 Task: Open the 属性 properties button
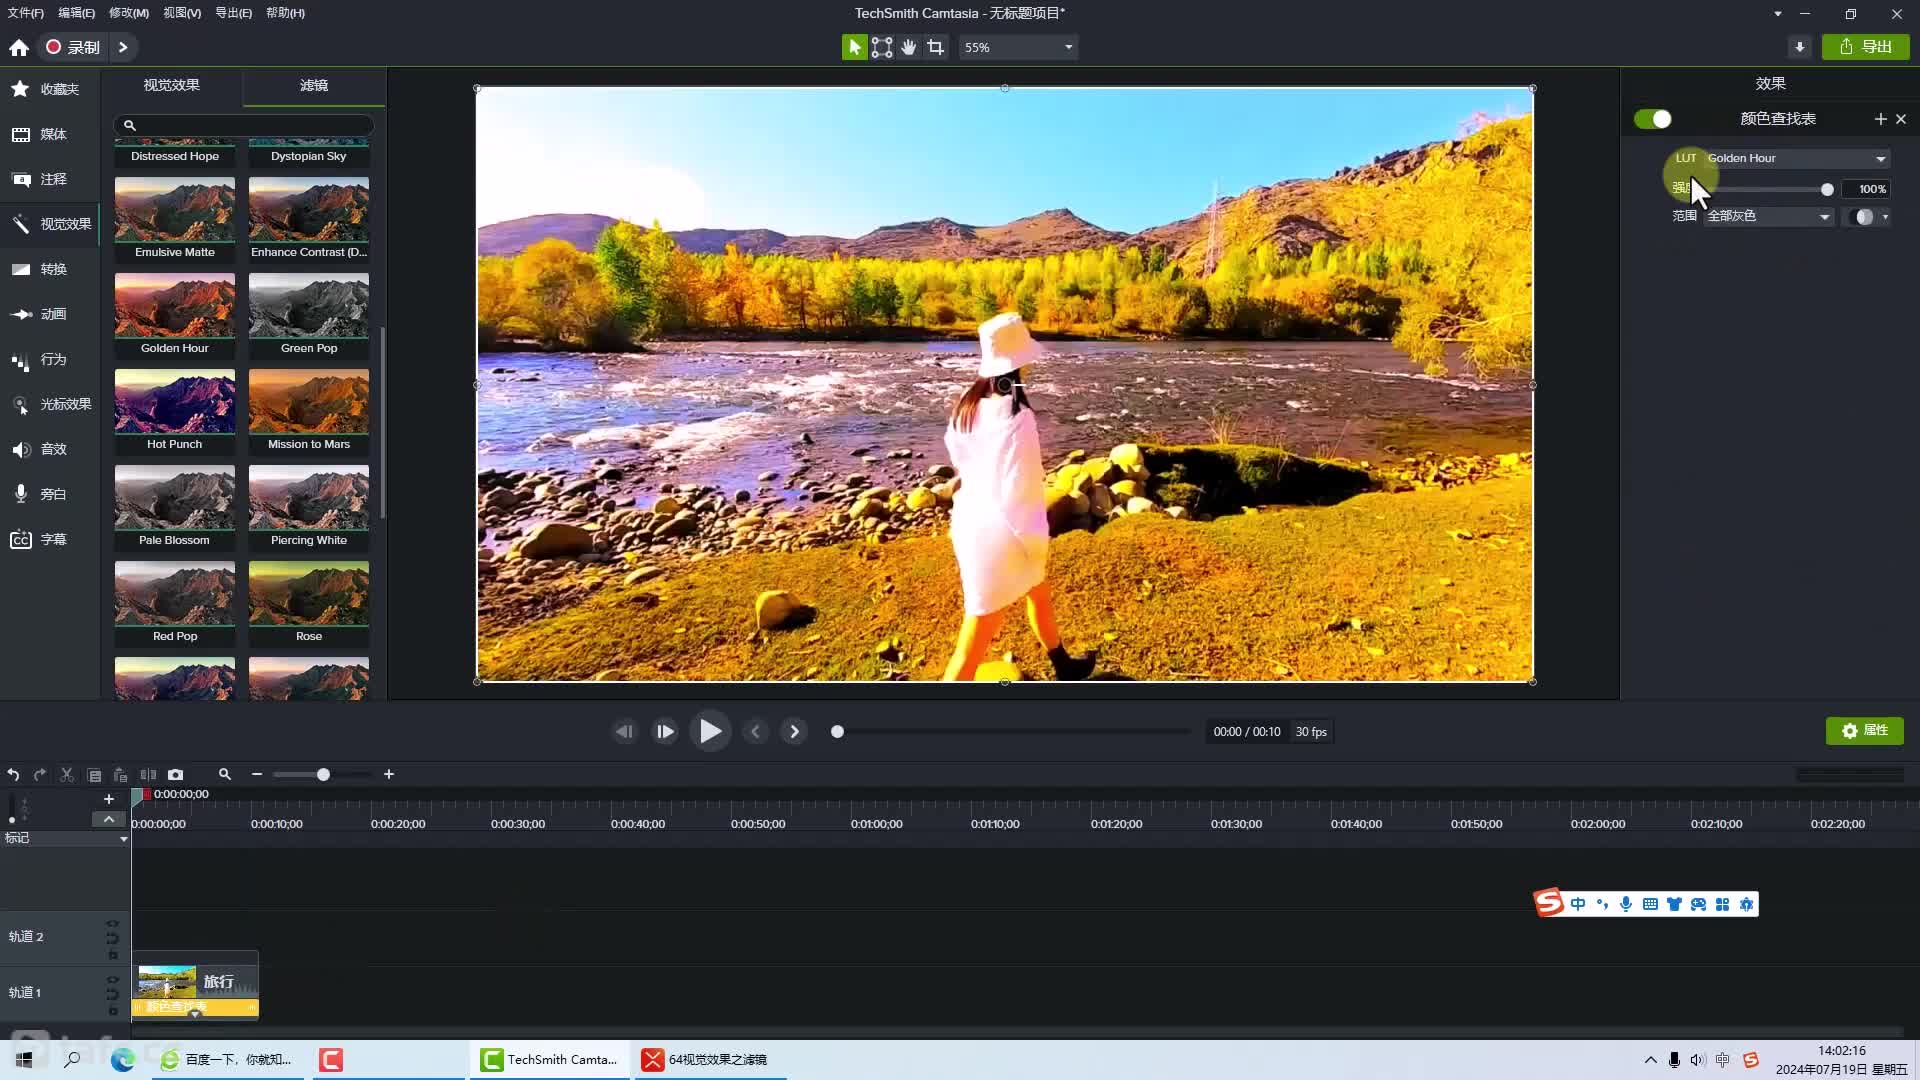[x=1865, y=731]
